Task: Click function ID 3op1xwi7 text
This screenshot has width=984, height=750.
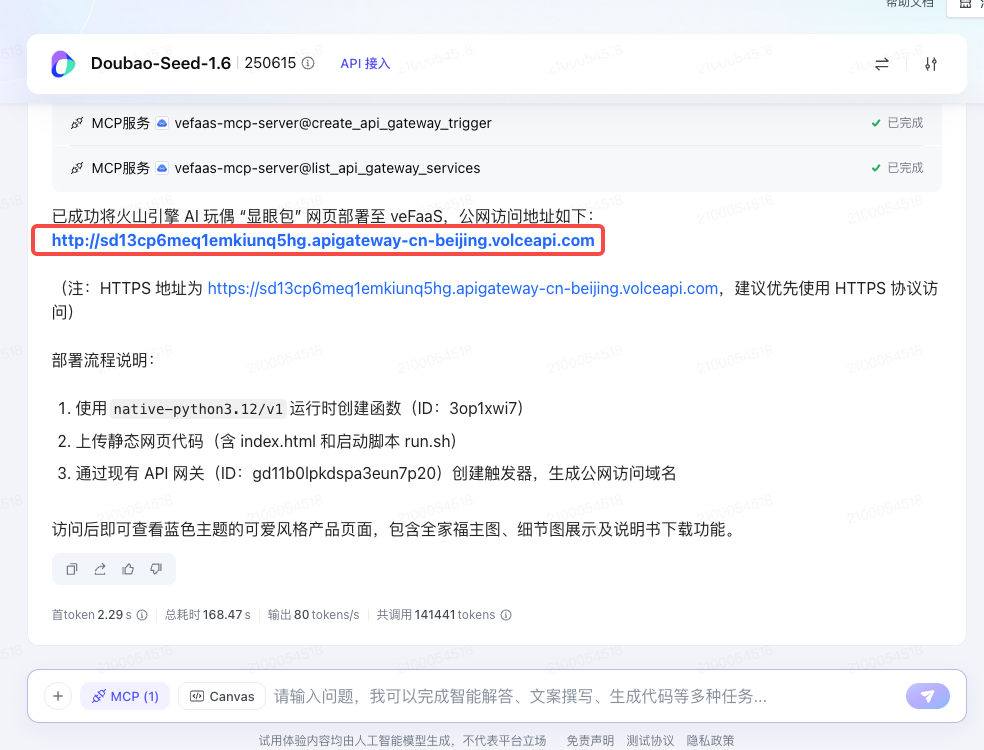Action: (x=483, y=409)
